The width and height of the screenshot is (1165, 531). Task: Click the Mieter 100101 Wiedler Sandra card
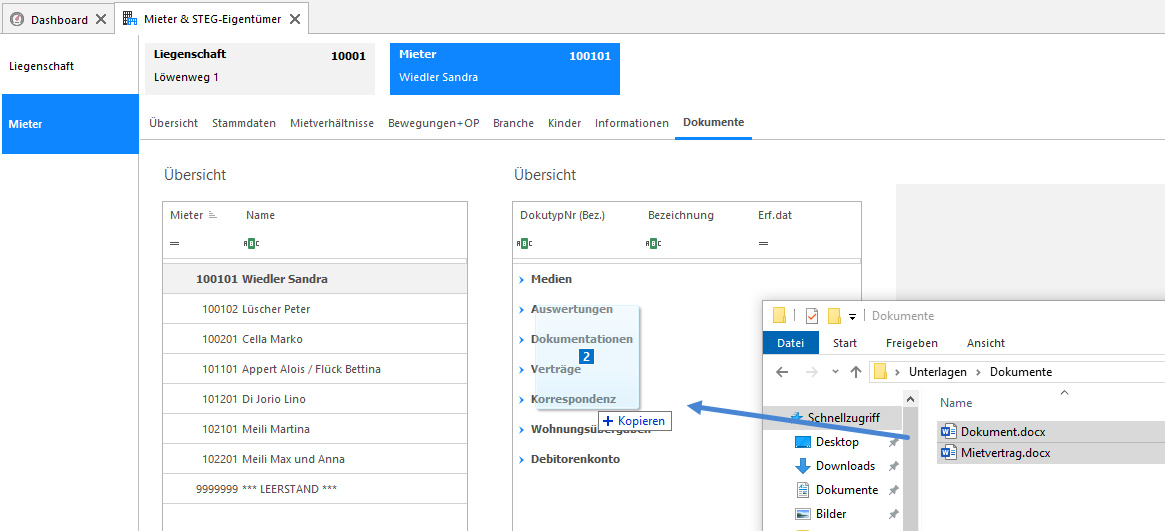click(504, 68)
